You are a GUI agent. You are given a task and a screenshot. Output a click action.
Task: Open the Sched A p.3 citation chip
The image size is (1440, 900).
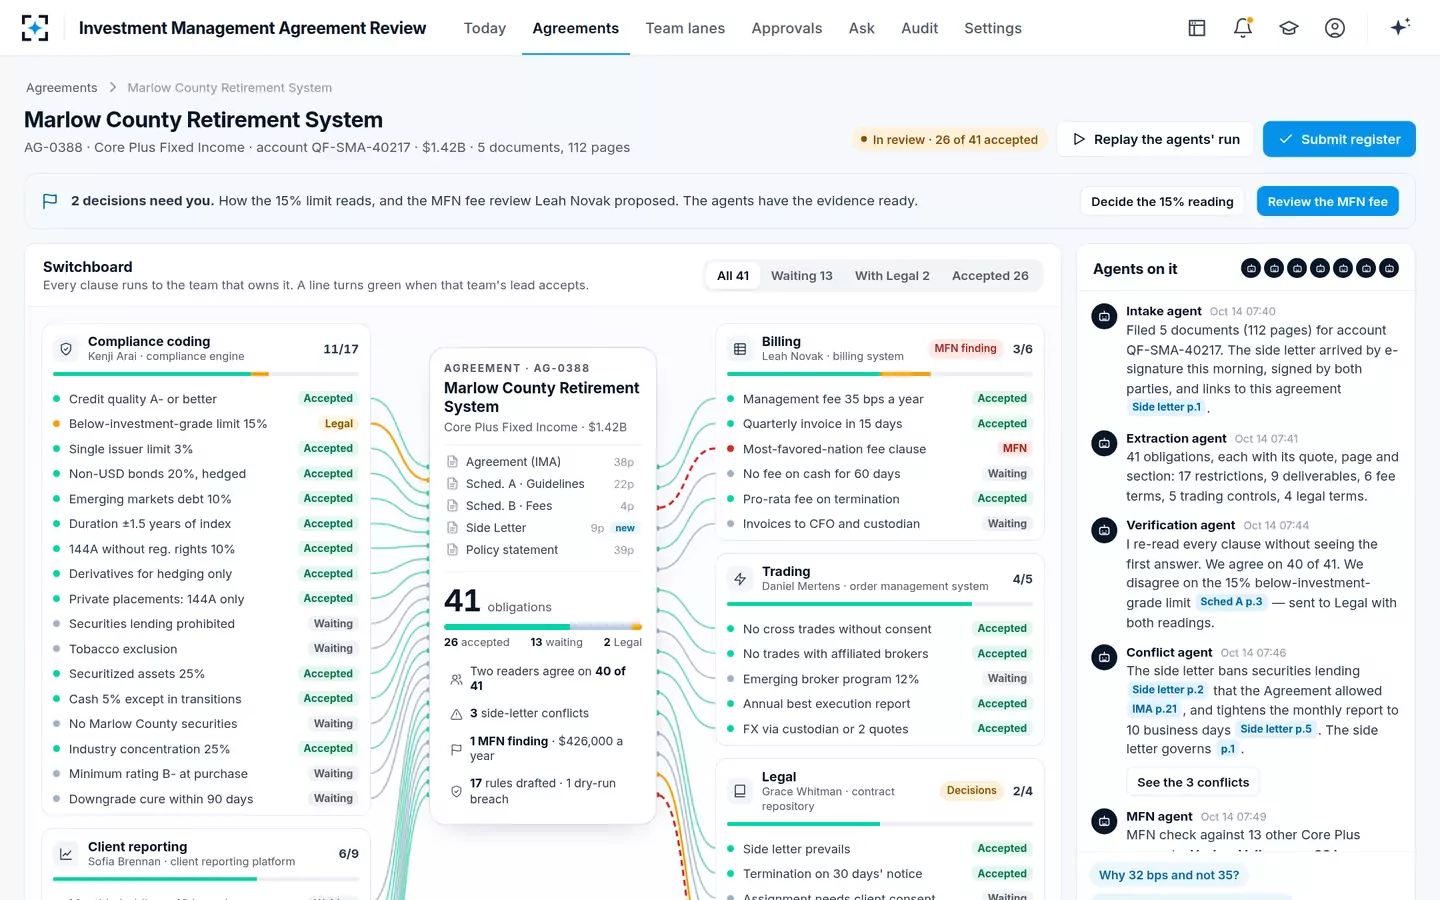tap(1231, 602)
